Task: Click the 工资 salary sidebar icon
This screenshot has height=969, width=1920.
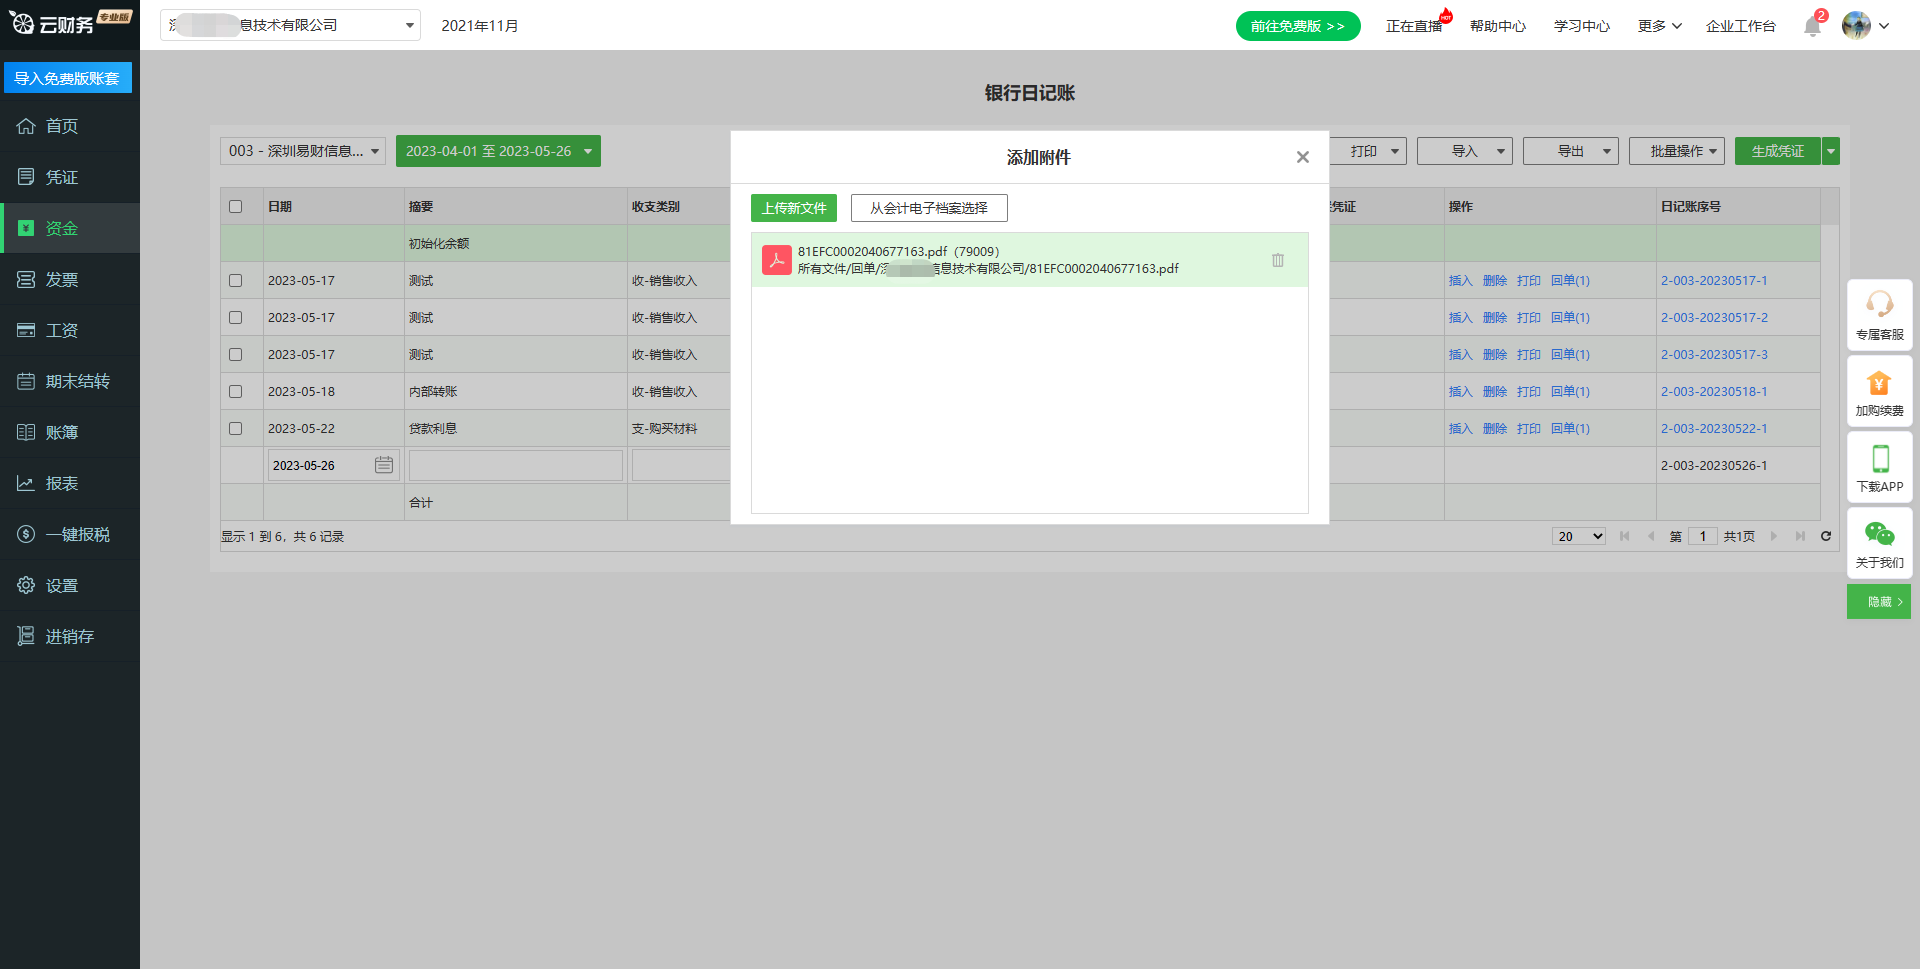Action: 26,330
